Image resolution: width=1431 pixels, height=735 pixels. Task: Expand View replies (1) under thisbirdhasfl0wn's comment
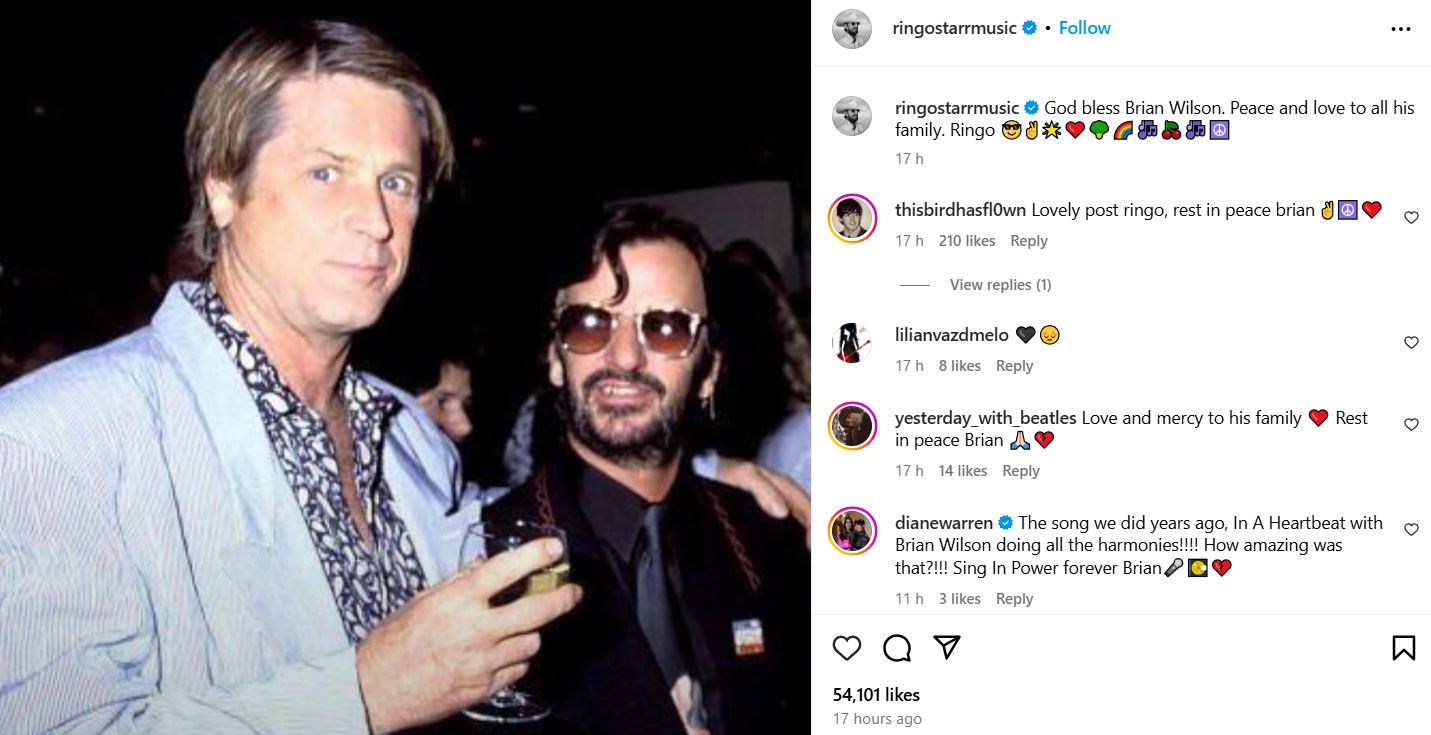(1000, 284)
